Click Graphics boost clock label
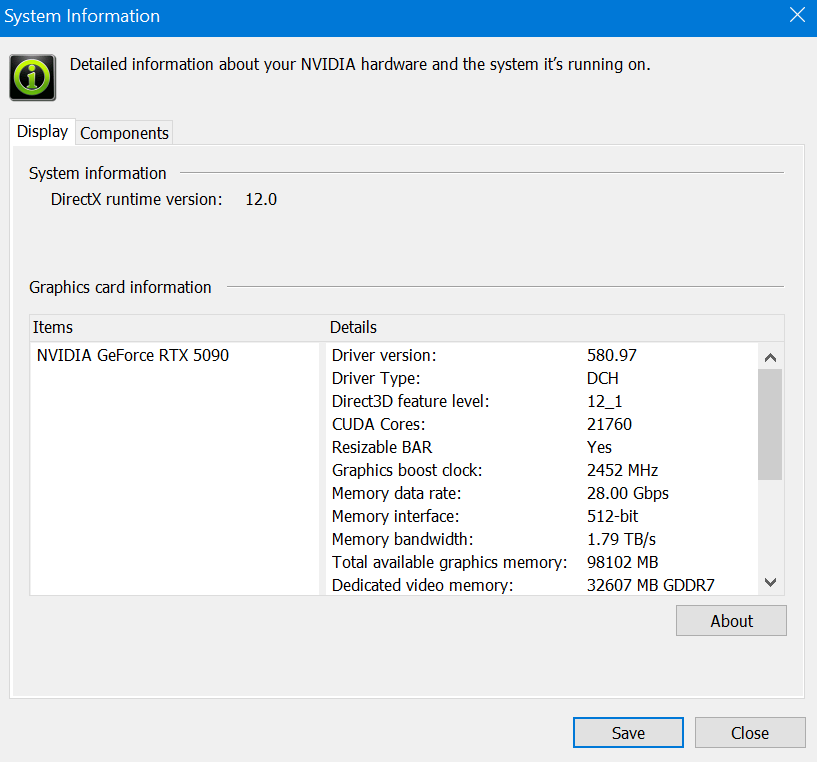The width and height of the screenshot is (817, 762). coord(407,470)
